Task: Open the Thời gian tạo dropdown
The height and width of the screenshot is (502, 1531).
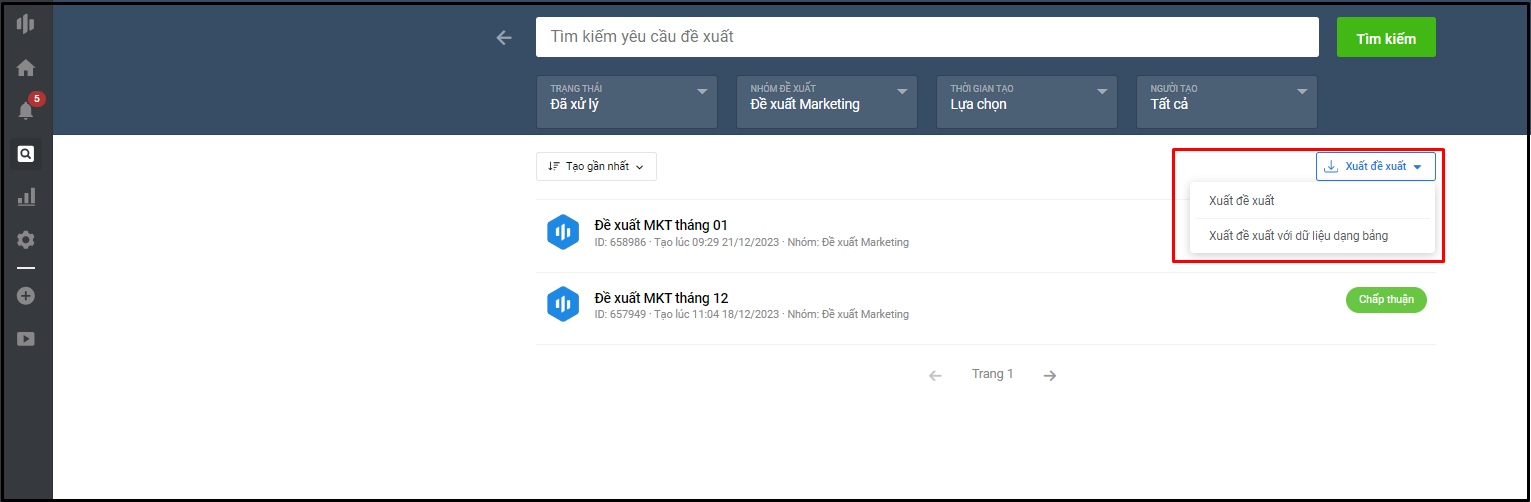Action: tap(1027, 102)
